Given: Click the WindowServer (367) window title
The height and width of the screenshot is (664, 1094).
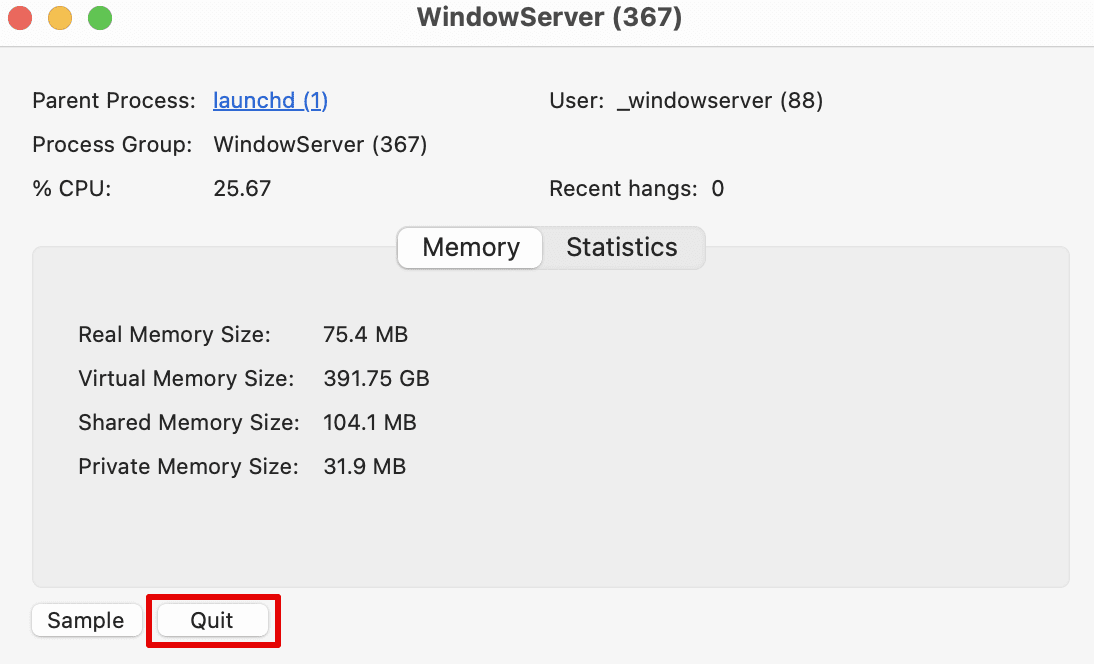Looking at the screenshot, I should click(549, 17).
